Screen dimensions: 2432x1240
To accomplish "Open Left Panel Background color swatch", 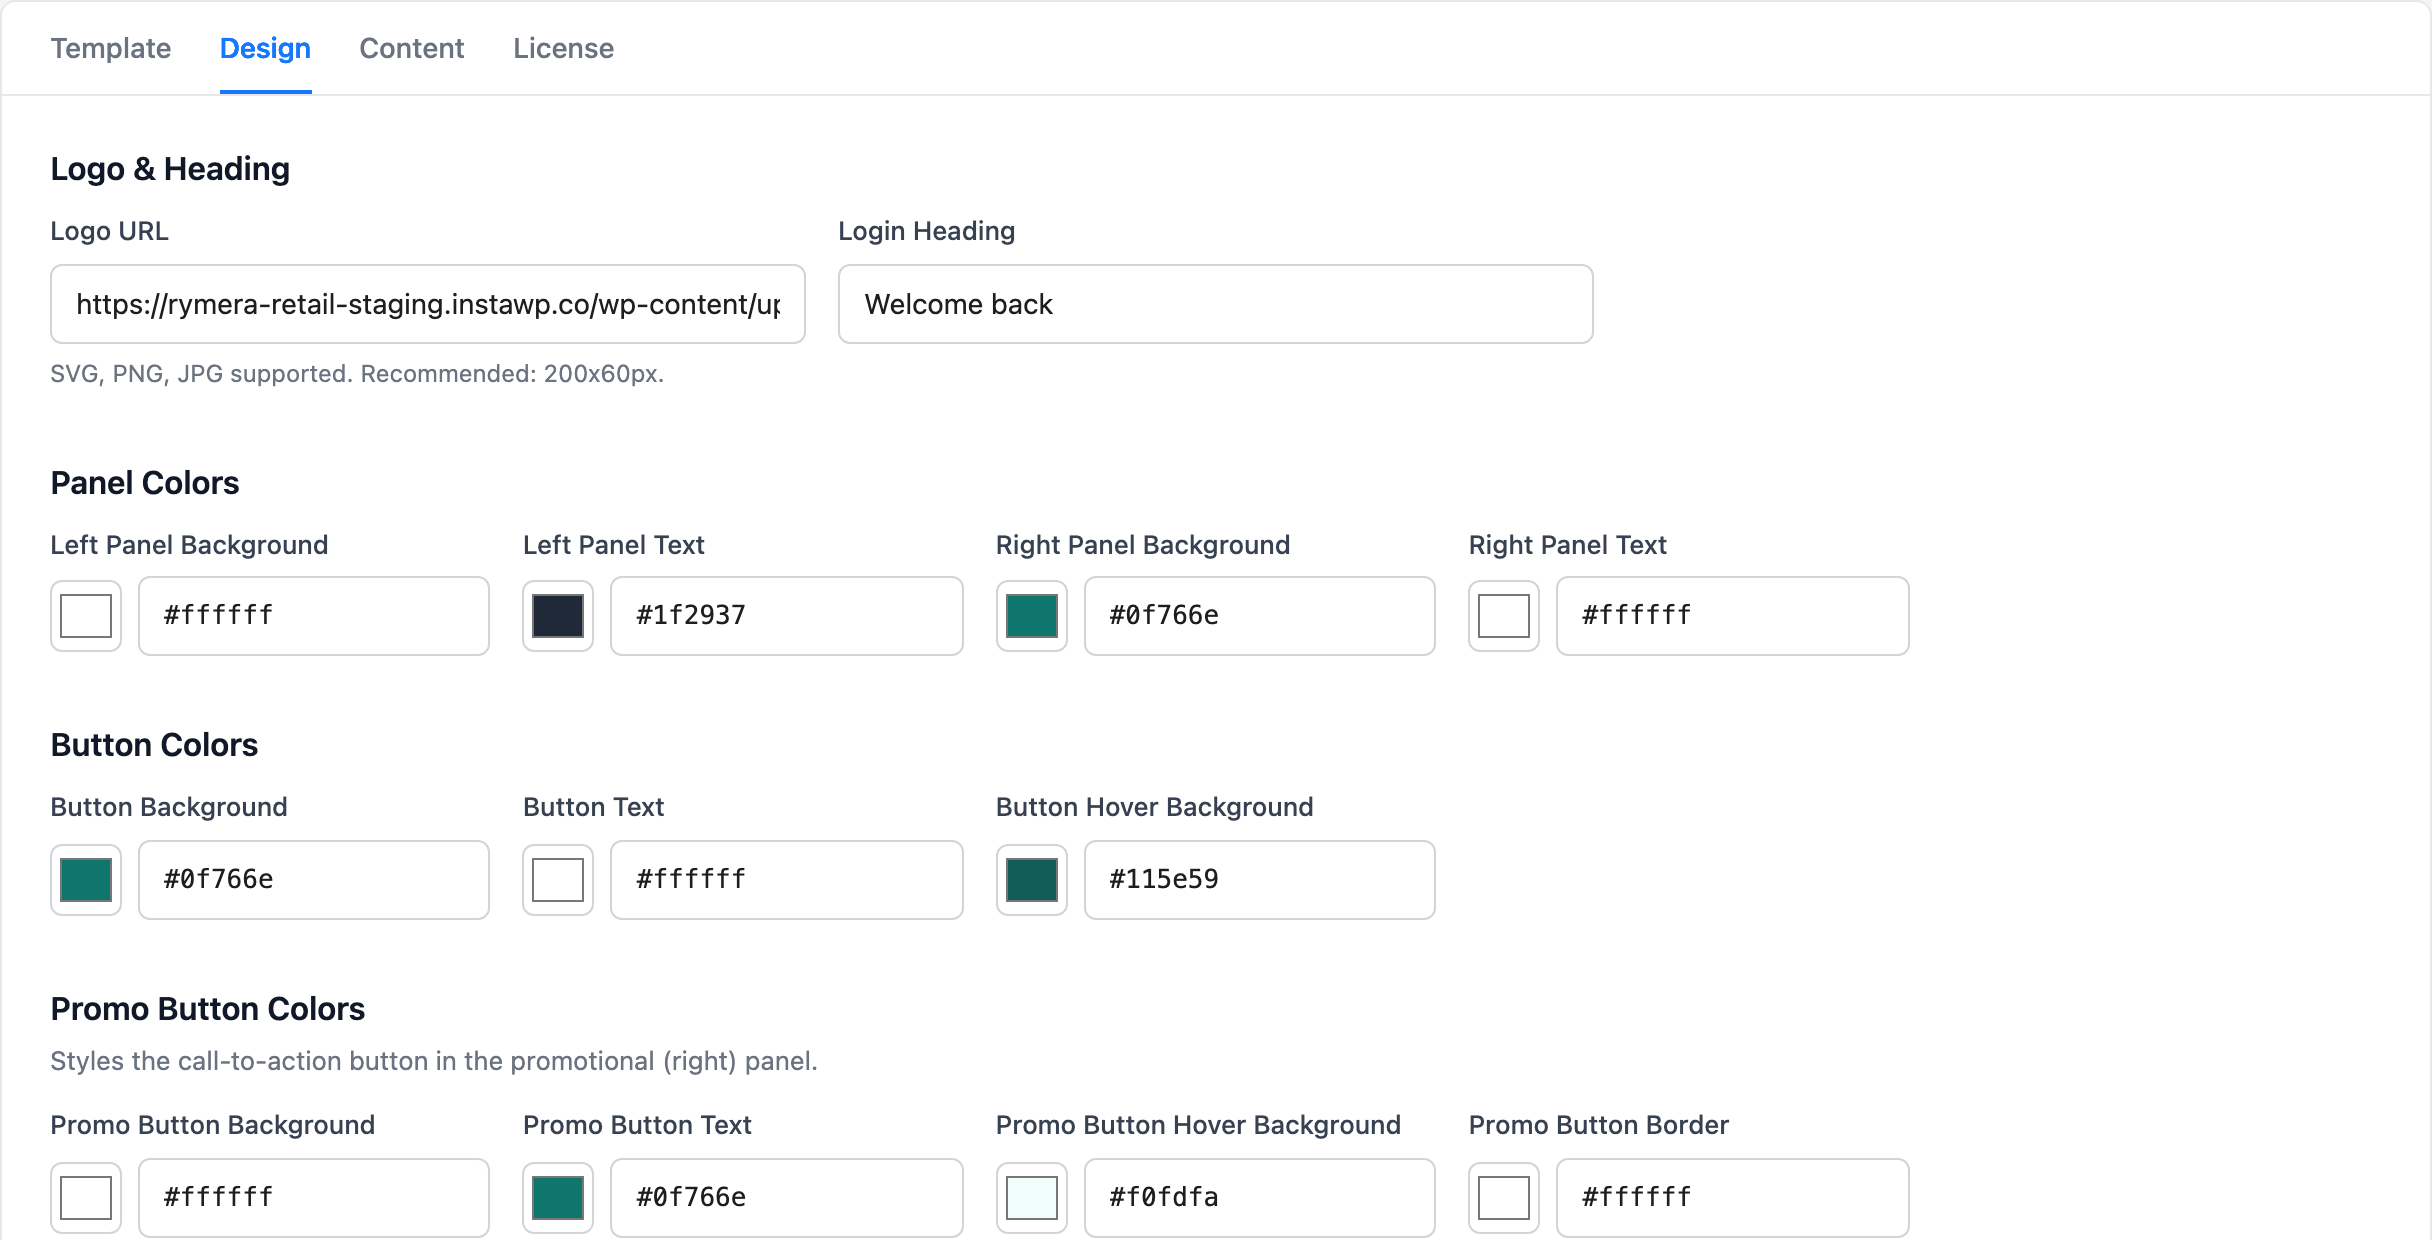I will pyautogui.click(x=86, y=616).
